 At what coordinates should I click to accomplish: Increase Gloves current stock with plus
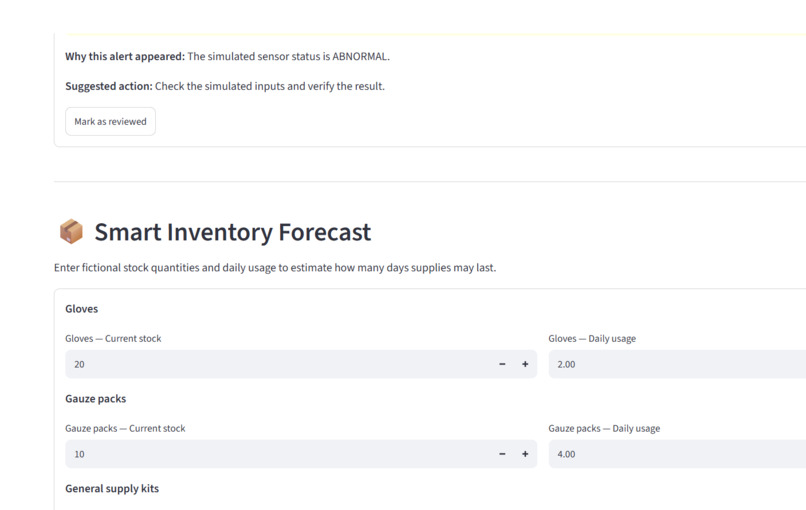(x=525, y=364)
